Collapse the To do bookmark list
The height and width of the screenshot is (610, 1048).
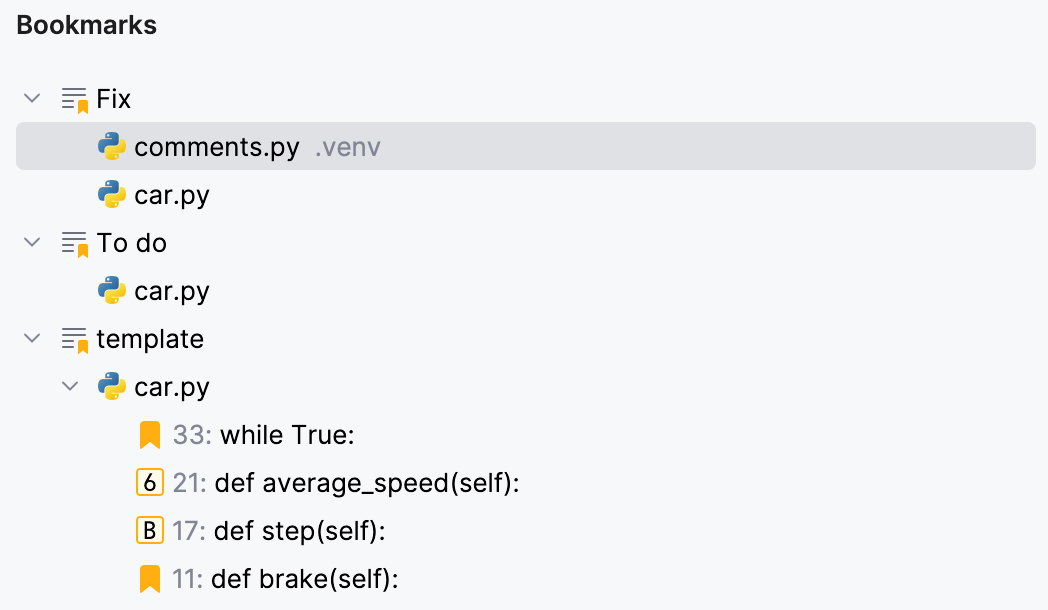click(33, 243)
